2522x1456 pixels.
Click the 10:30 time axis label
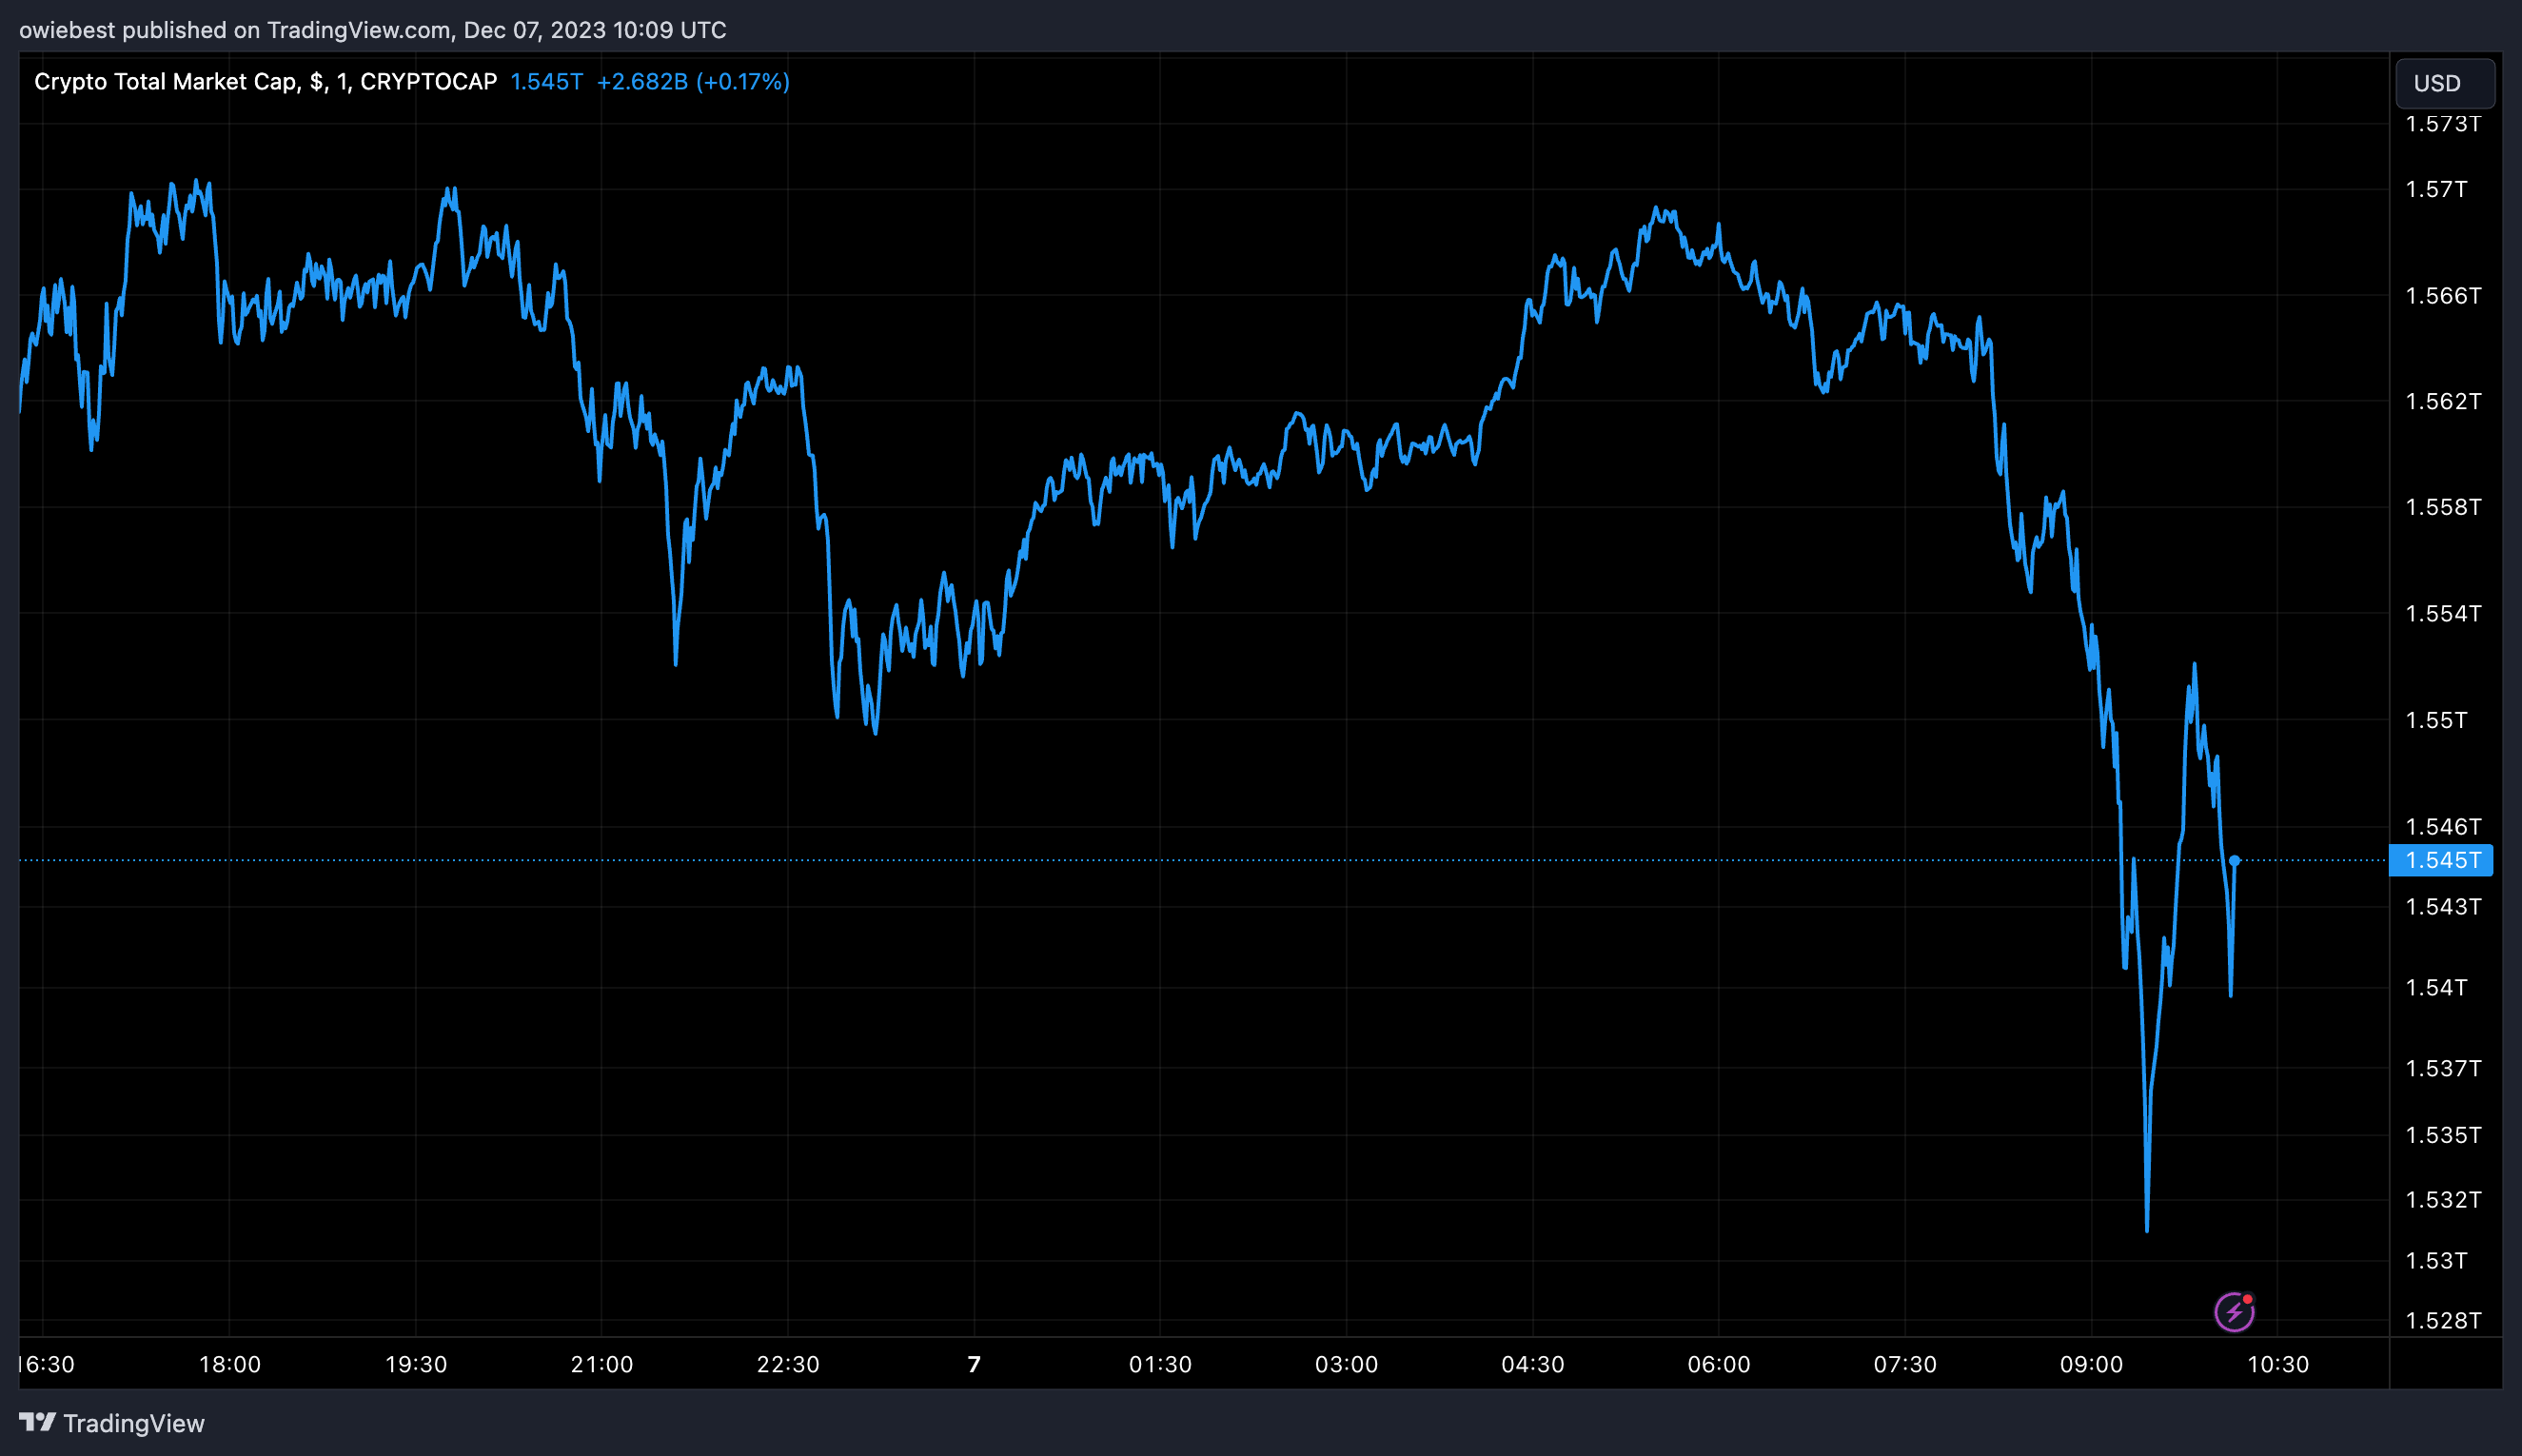[x=2278, y=1364]
